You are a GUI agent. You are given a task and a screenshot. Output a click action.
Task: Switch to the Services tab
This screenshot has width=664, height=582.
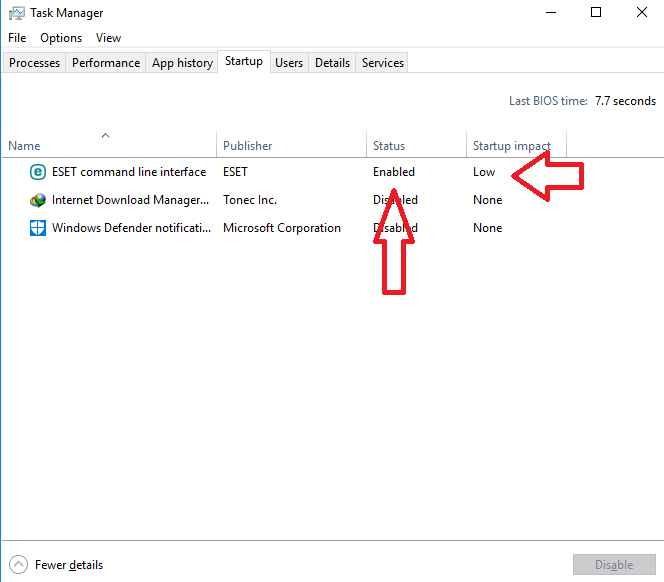[x=383, y=63]
